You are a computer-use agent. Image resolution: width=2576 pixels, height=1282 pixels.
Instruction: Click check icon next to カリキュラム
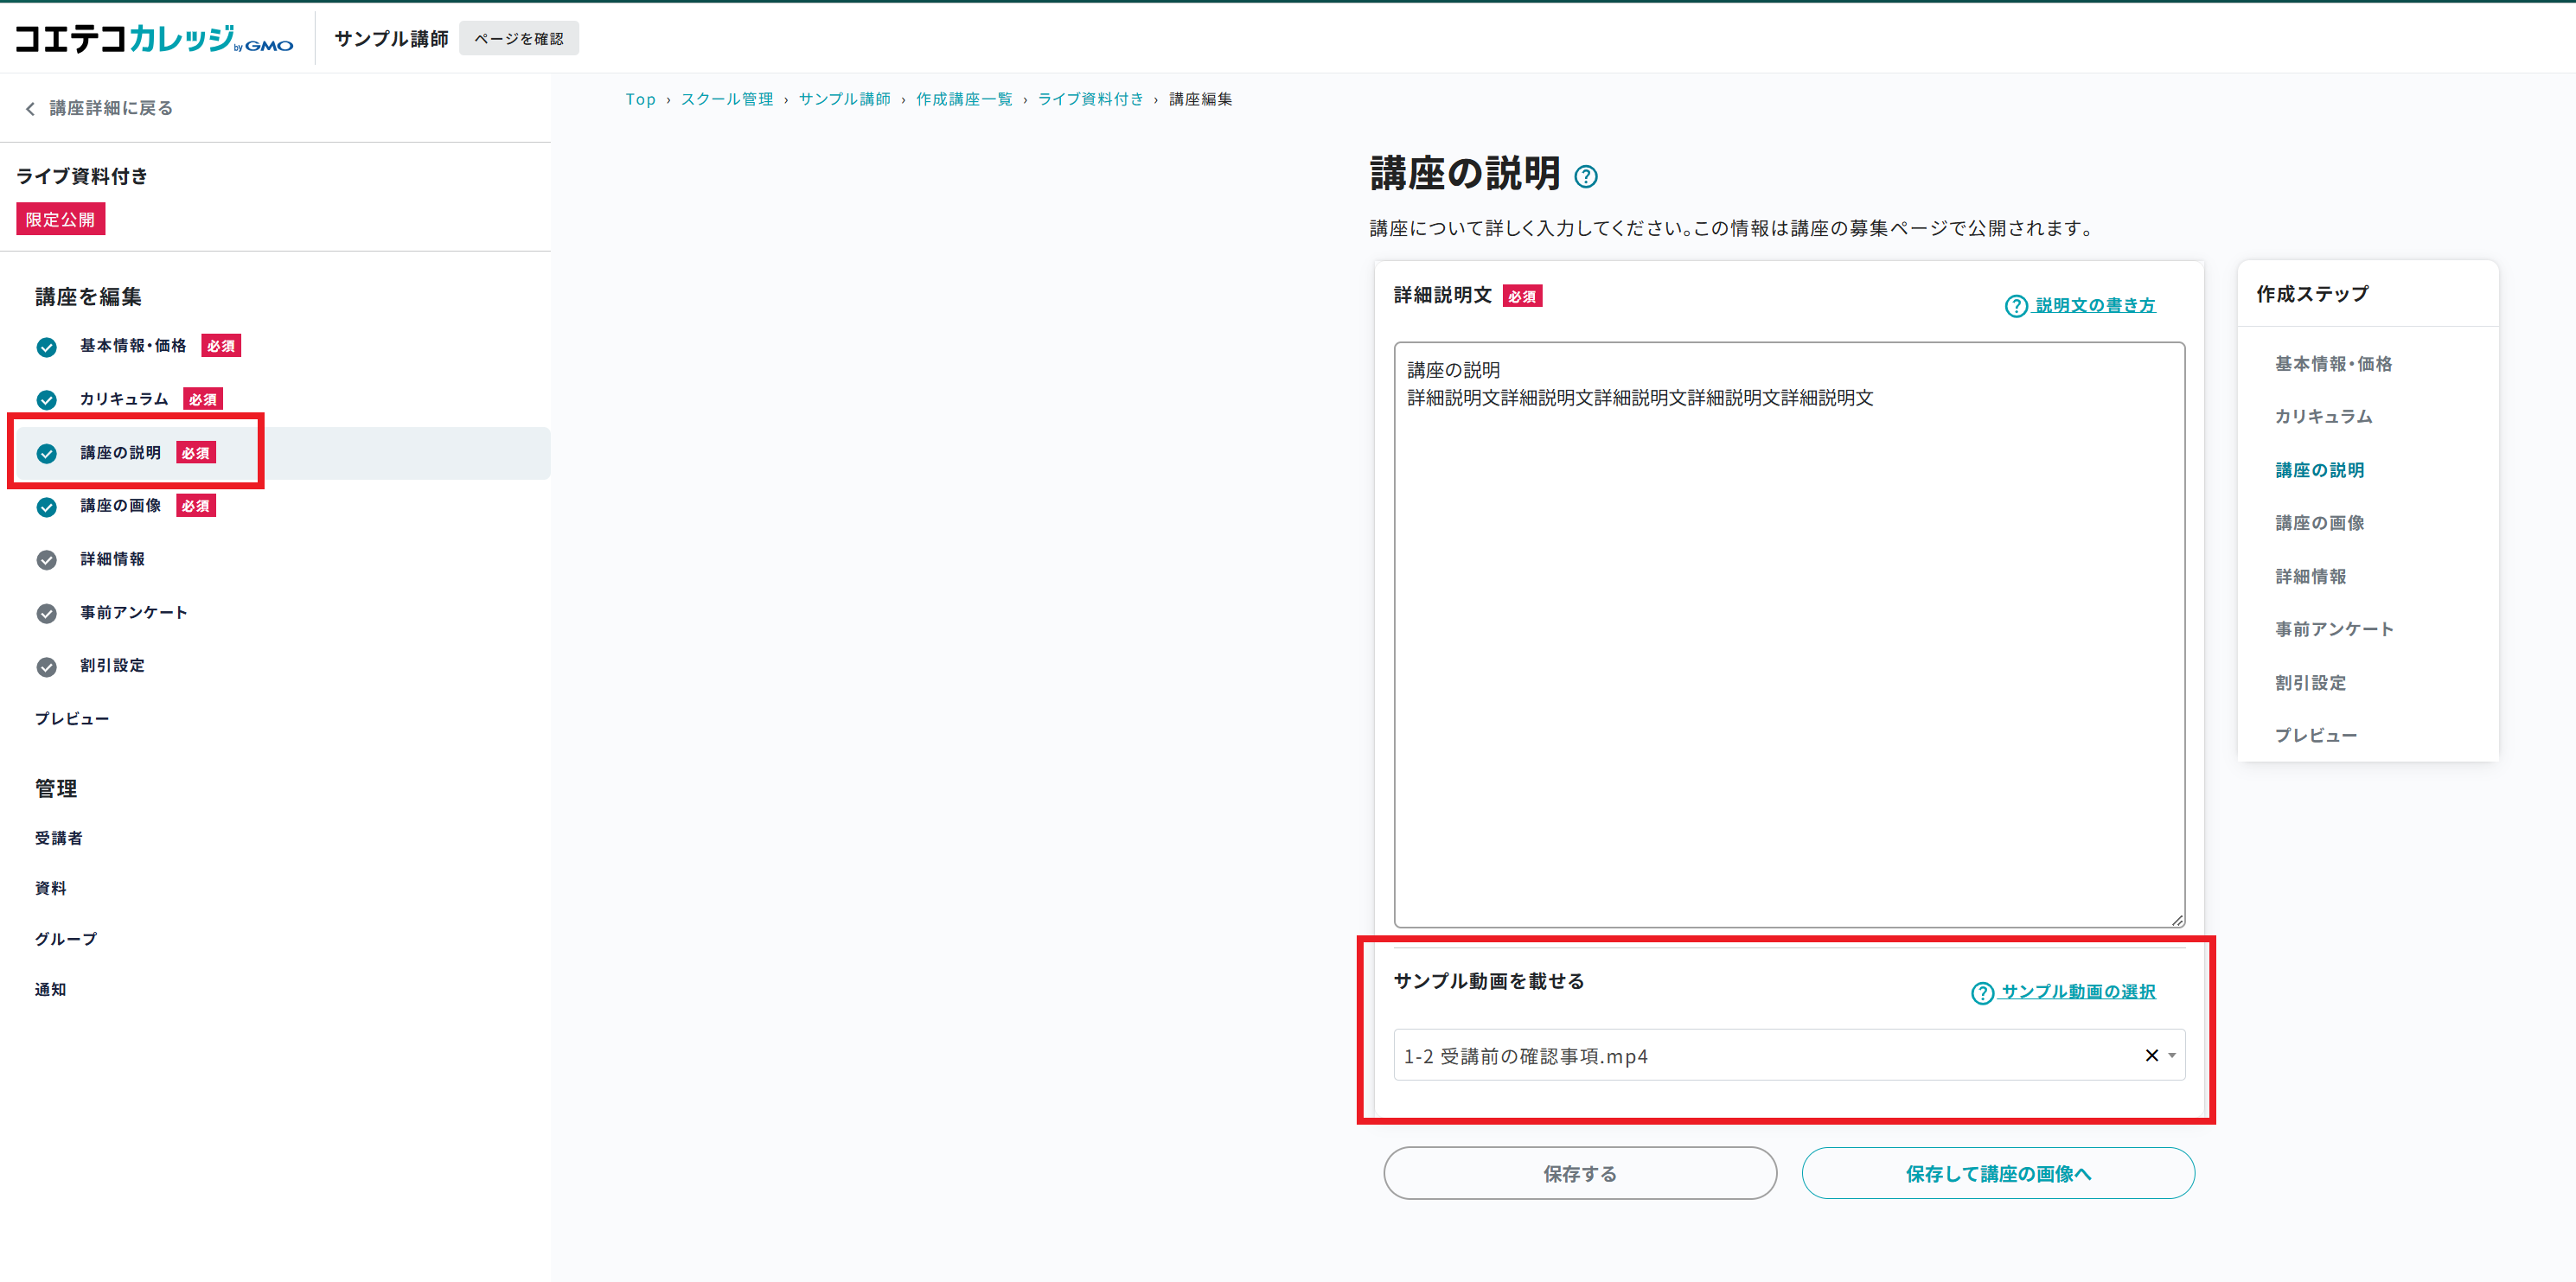46,400
